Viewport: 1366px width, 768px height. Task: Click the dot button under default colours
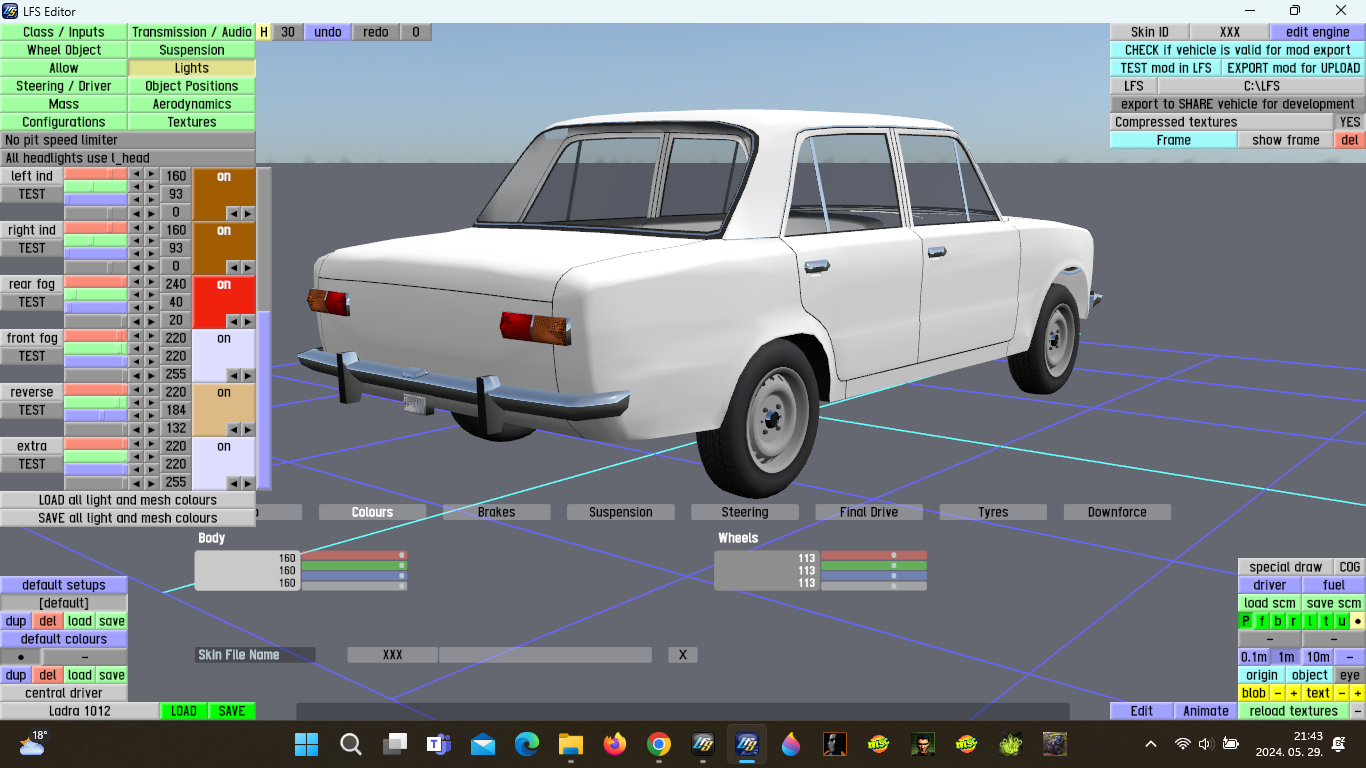pyautogui.click(x=21, y=657)
